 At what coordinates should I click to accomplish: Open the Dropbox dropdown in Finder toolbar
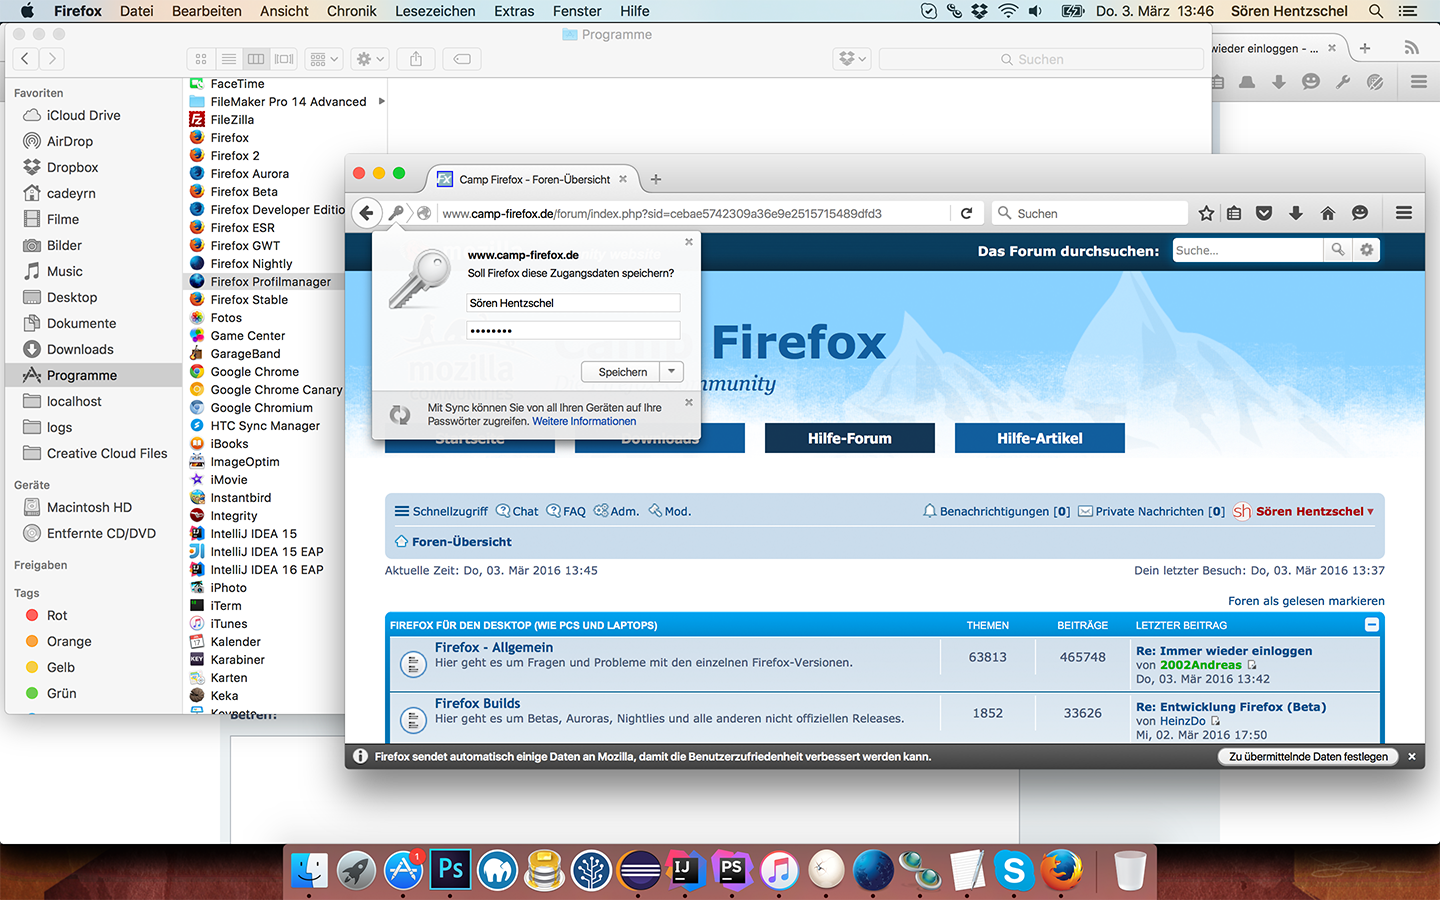coord(852,59)
